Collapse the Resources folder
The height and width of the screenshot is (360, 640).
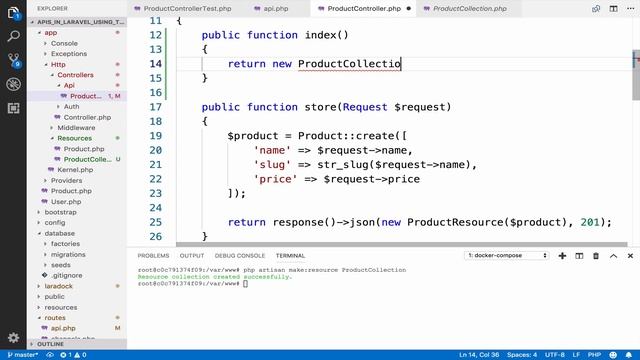74,138
